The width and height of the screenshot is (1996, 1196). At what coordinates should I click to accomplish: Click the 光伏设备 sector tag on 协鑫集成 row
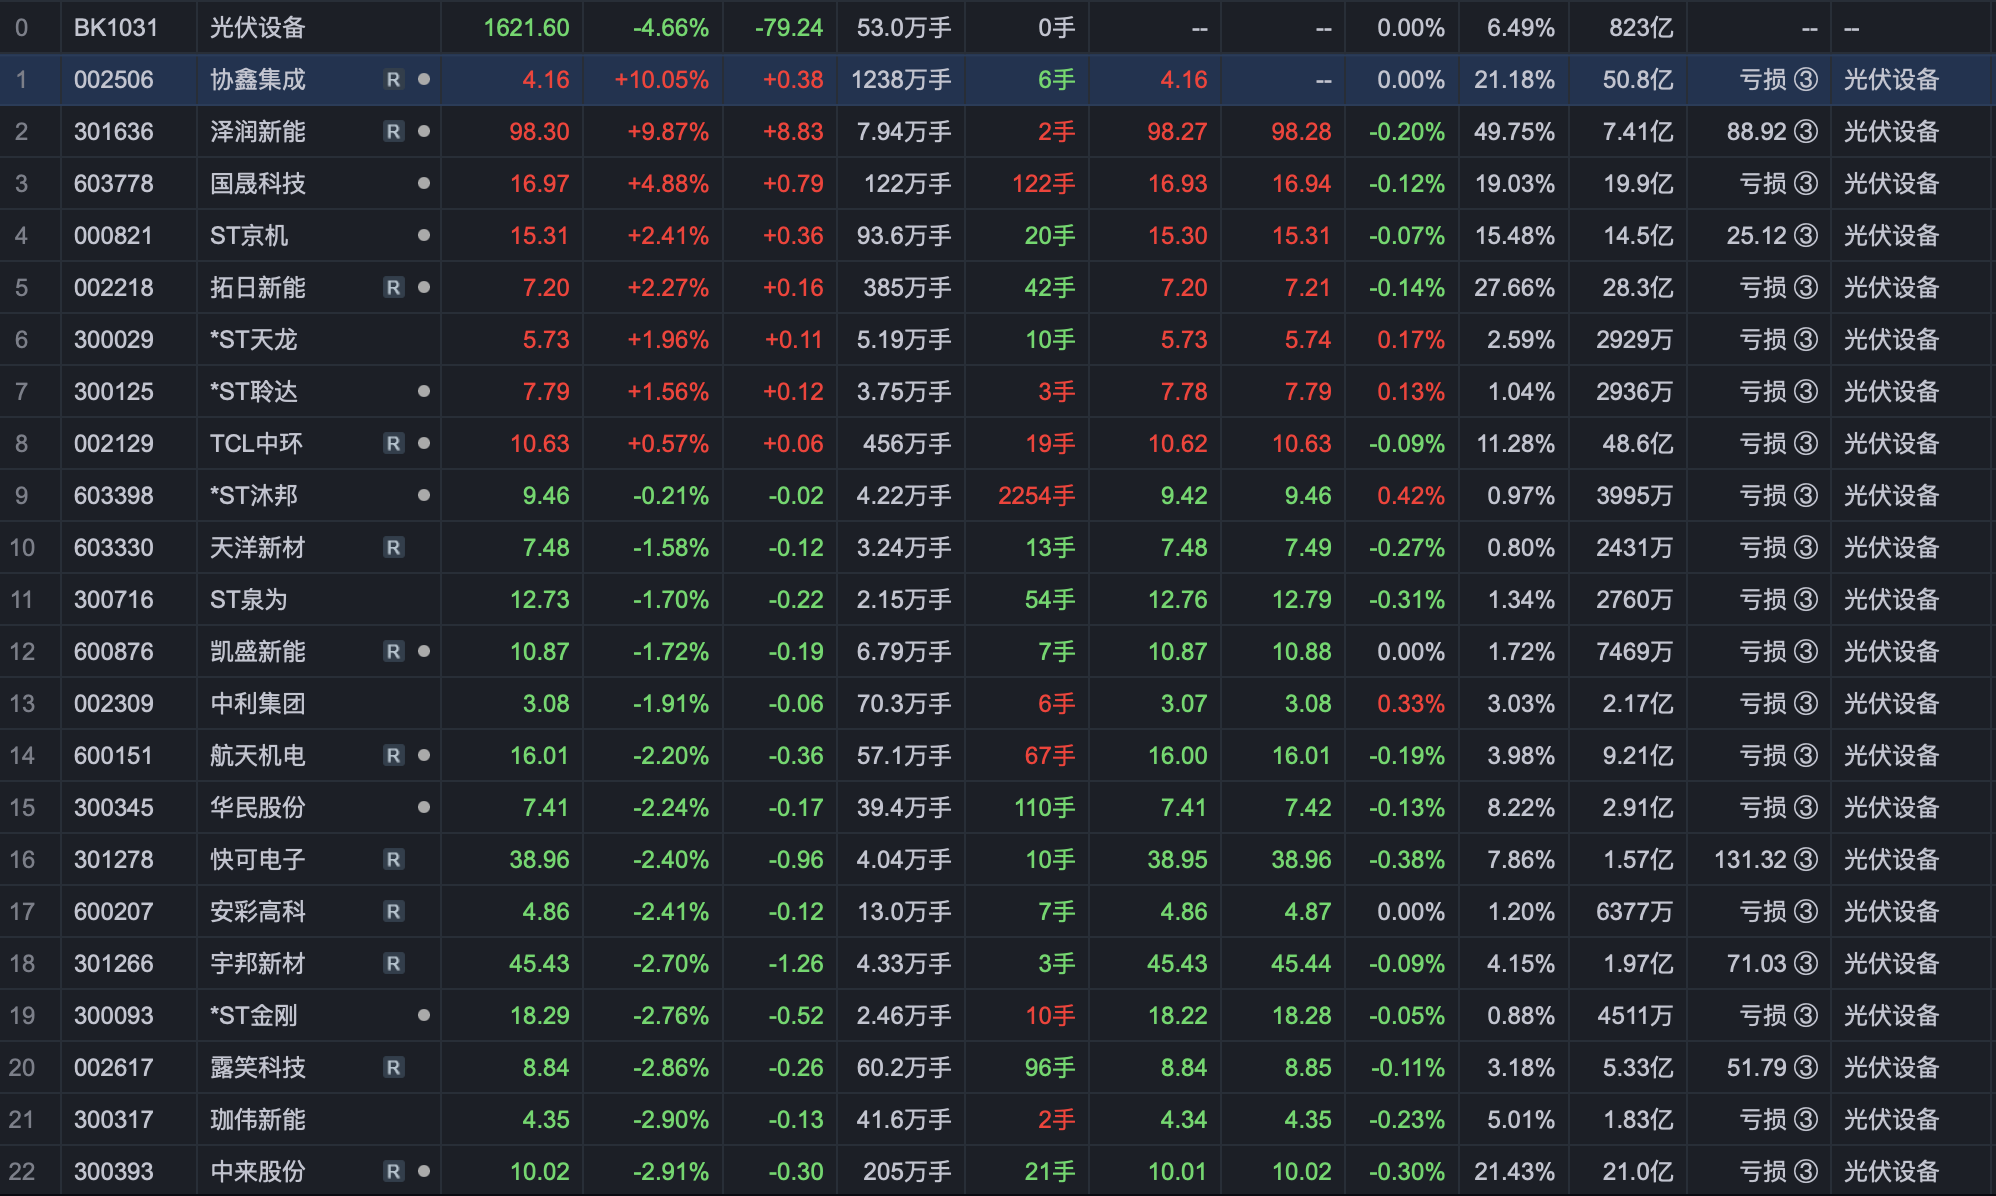pos(1891,80)
